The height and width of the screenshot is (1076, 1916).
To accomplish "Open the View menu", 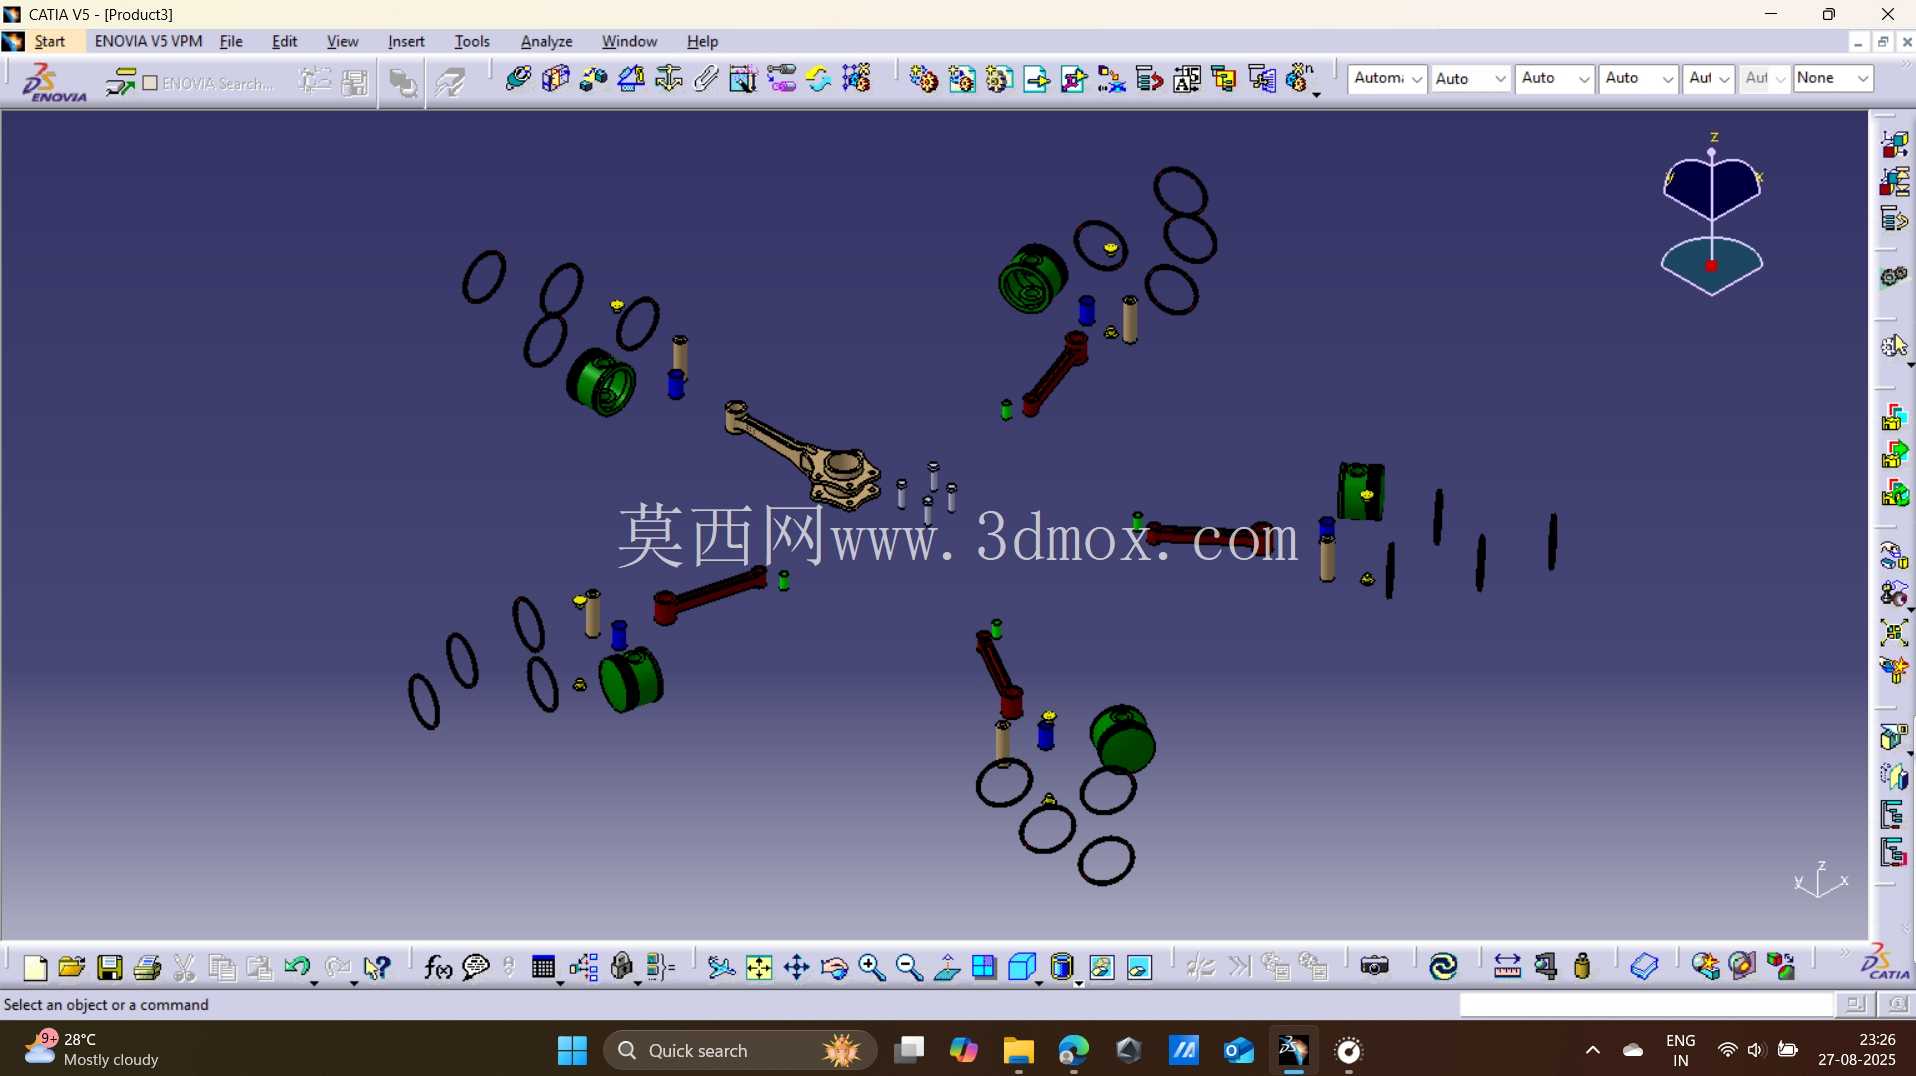I will coord(342,41).
